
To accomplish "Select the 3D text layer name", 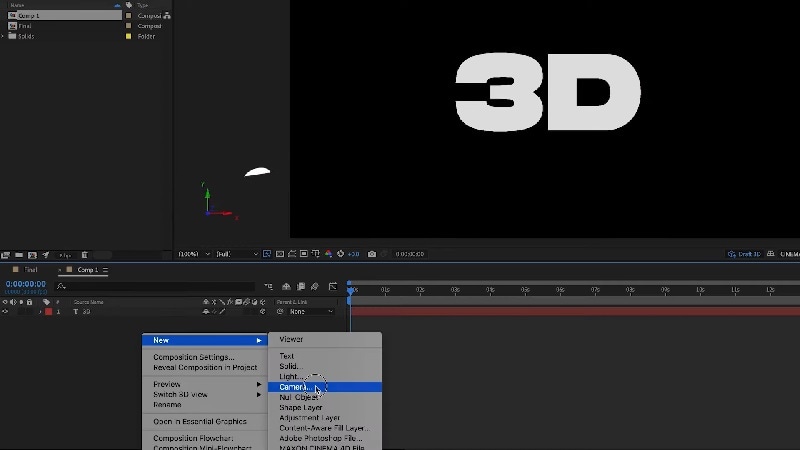I will pyautogui.click(x=86, y=312).
